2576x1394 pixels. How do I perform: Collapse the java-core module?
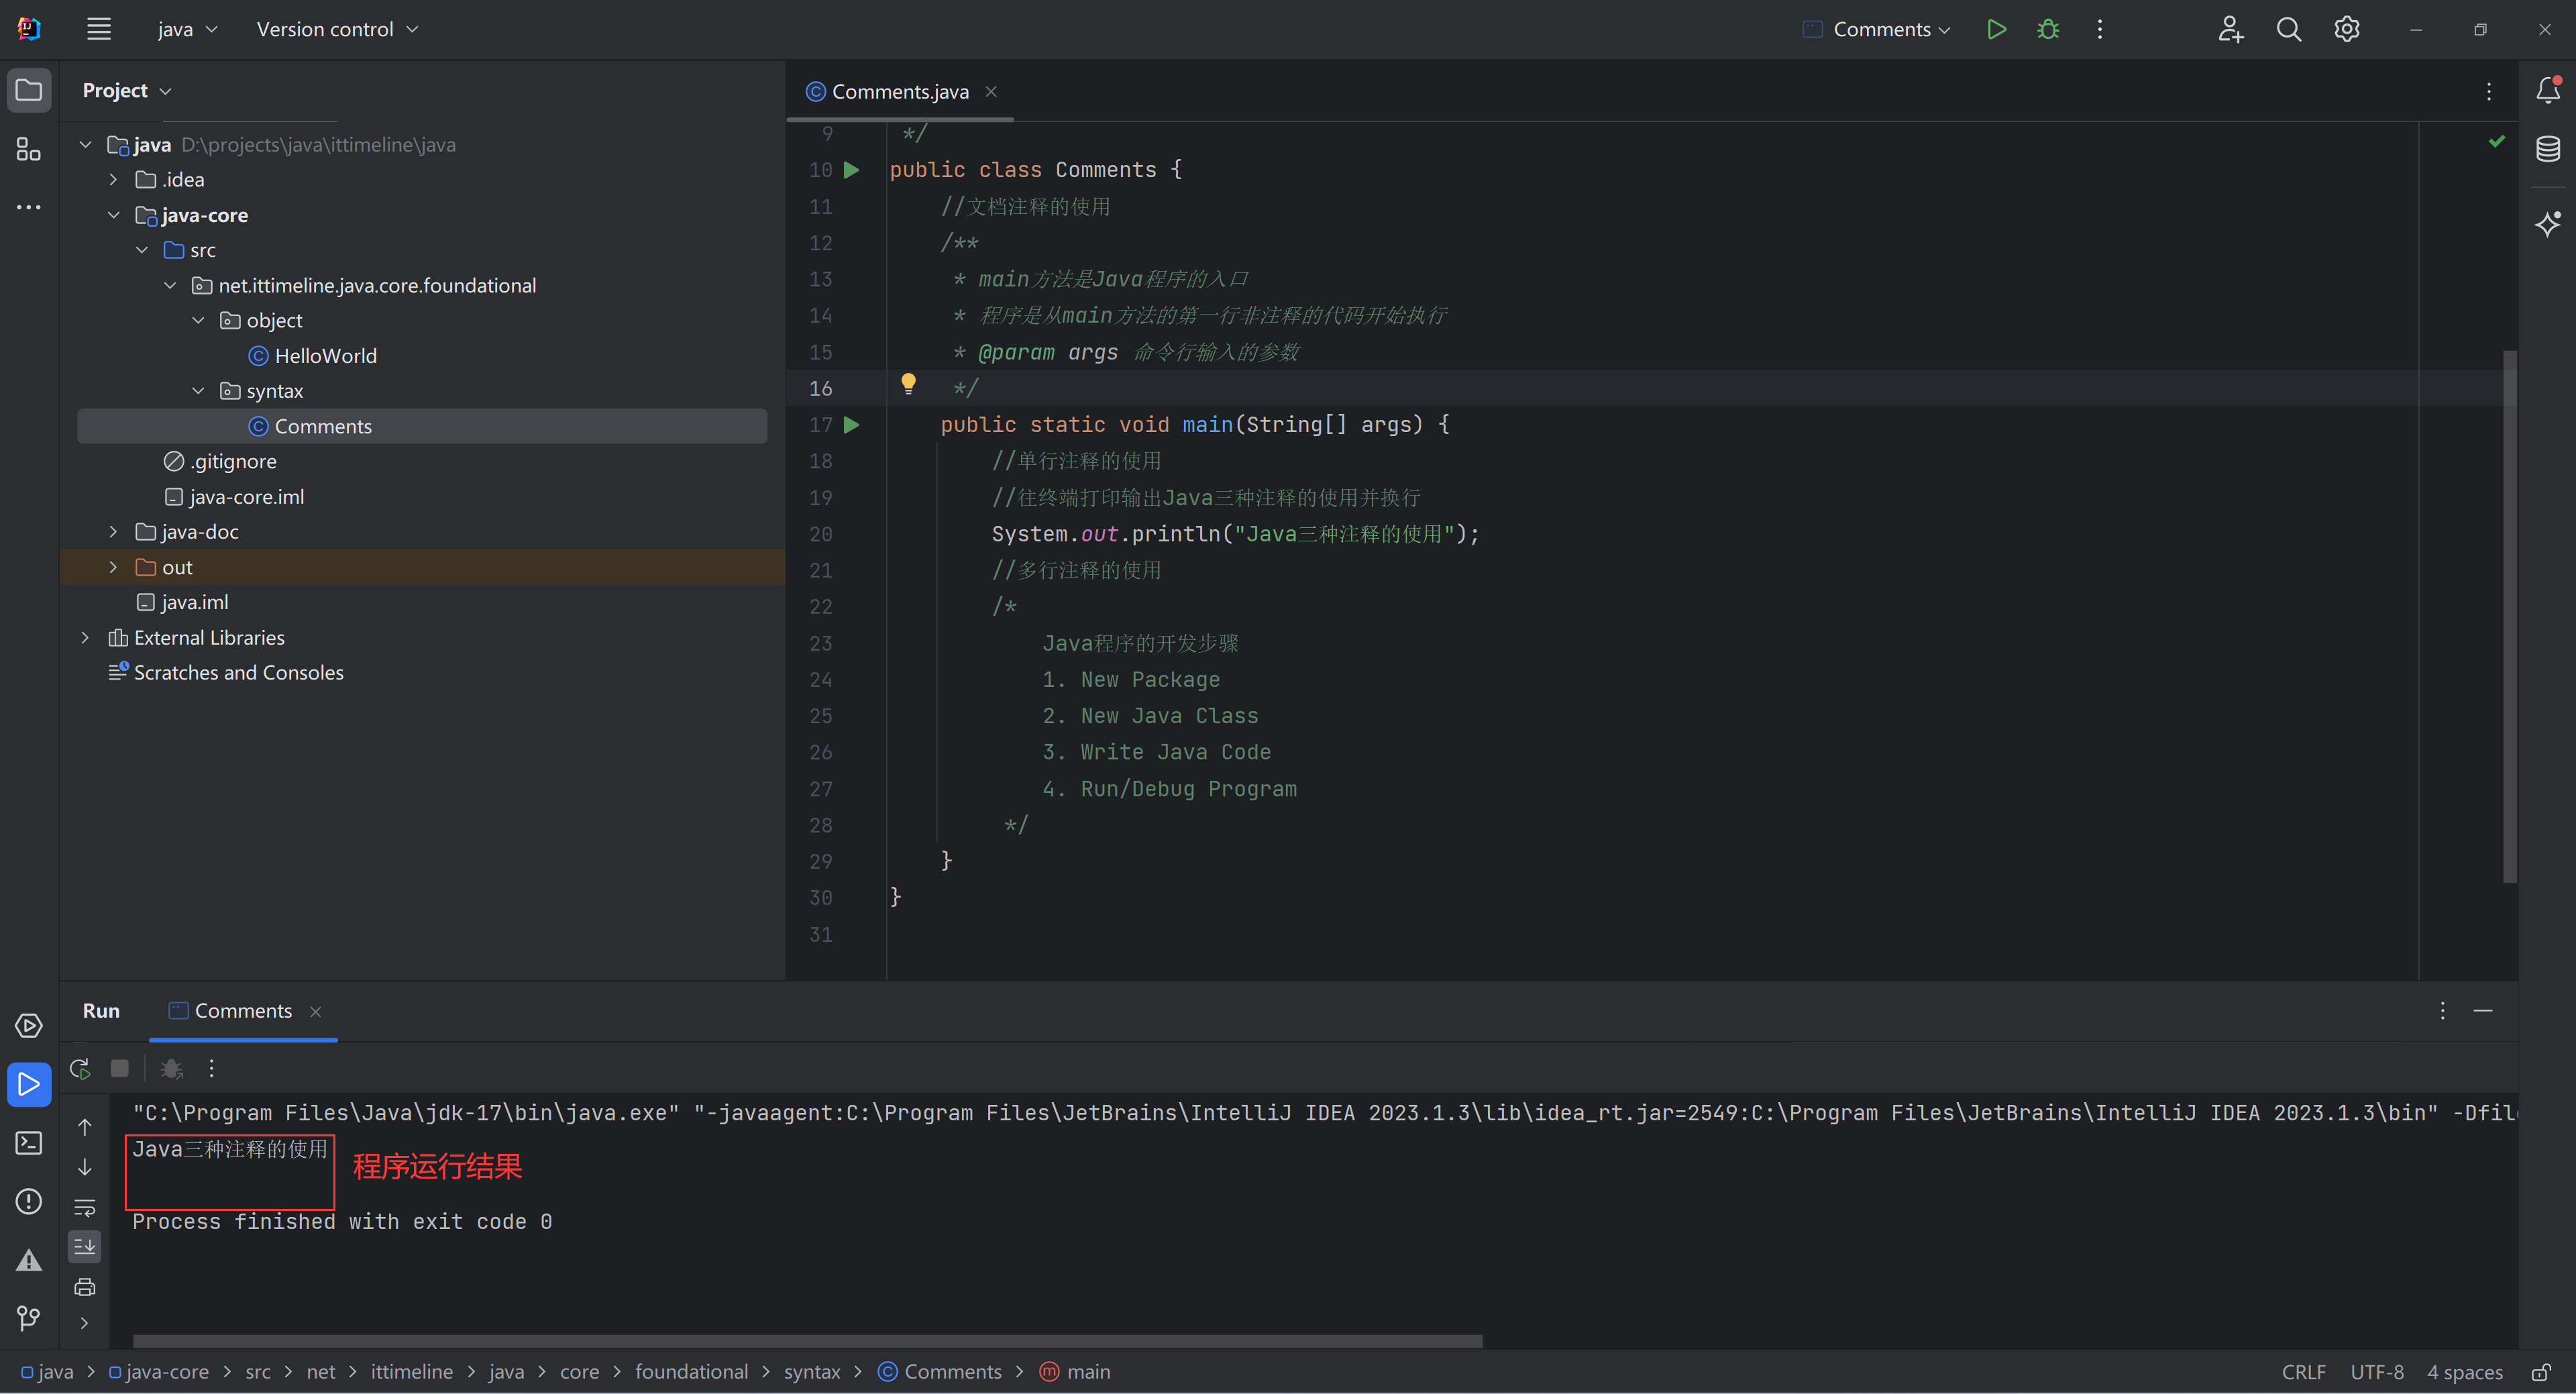click(x=114, y=215)
